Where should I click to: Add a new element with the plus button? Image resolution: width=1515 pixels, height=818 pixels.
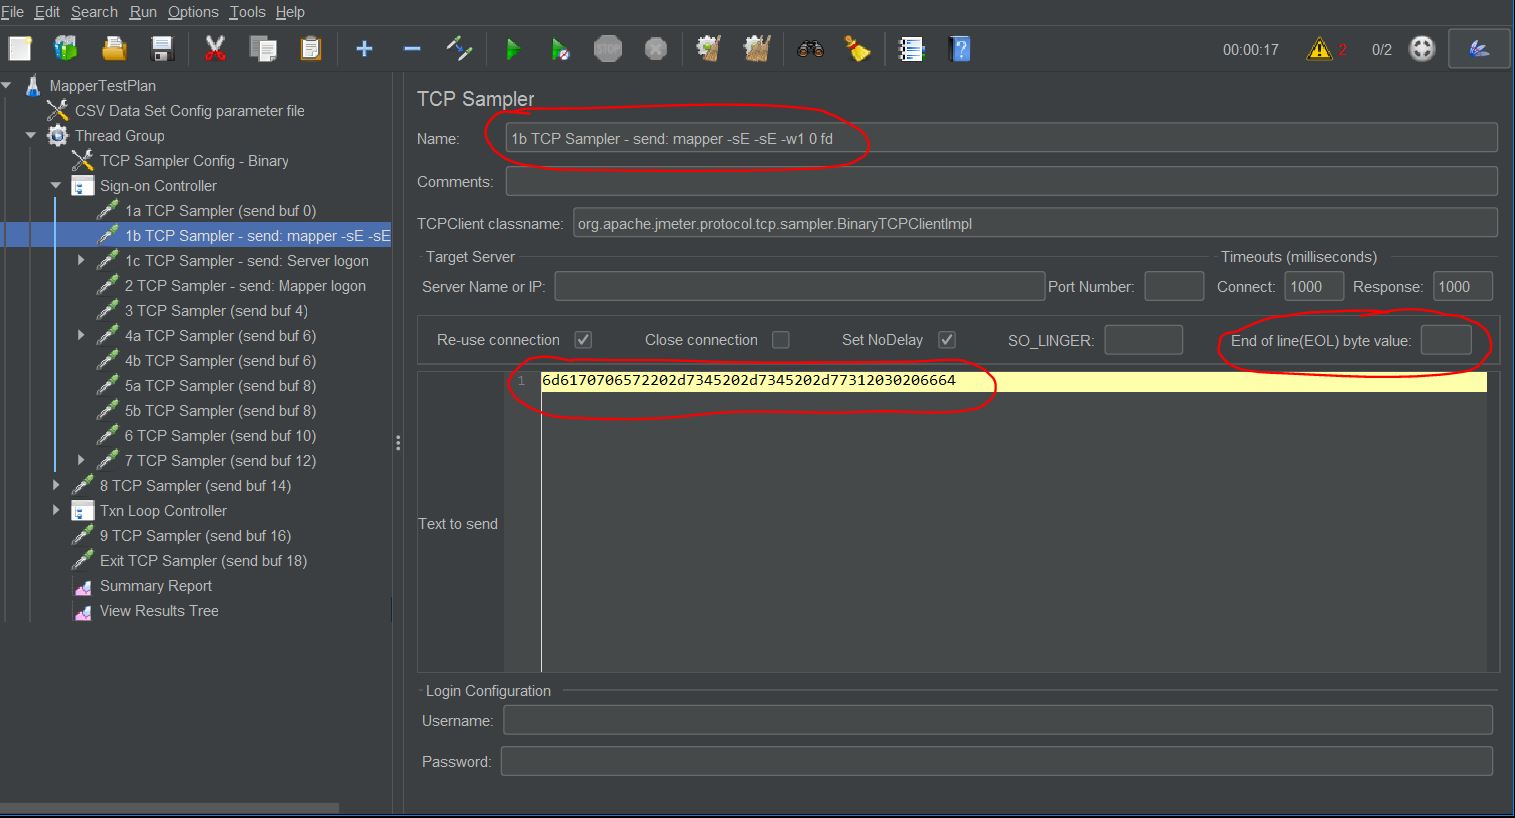click(x=363, y=48)
